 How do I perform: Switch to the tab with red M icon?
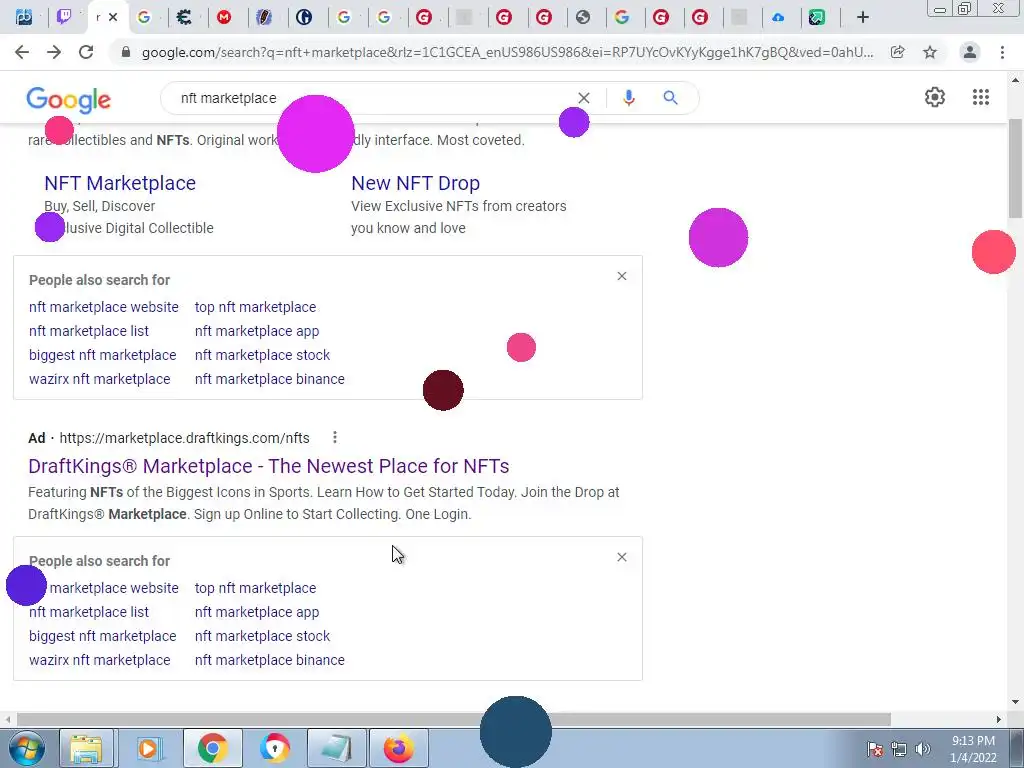click(x=224, y=17)
